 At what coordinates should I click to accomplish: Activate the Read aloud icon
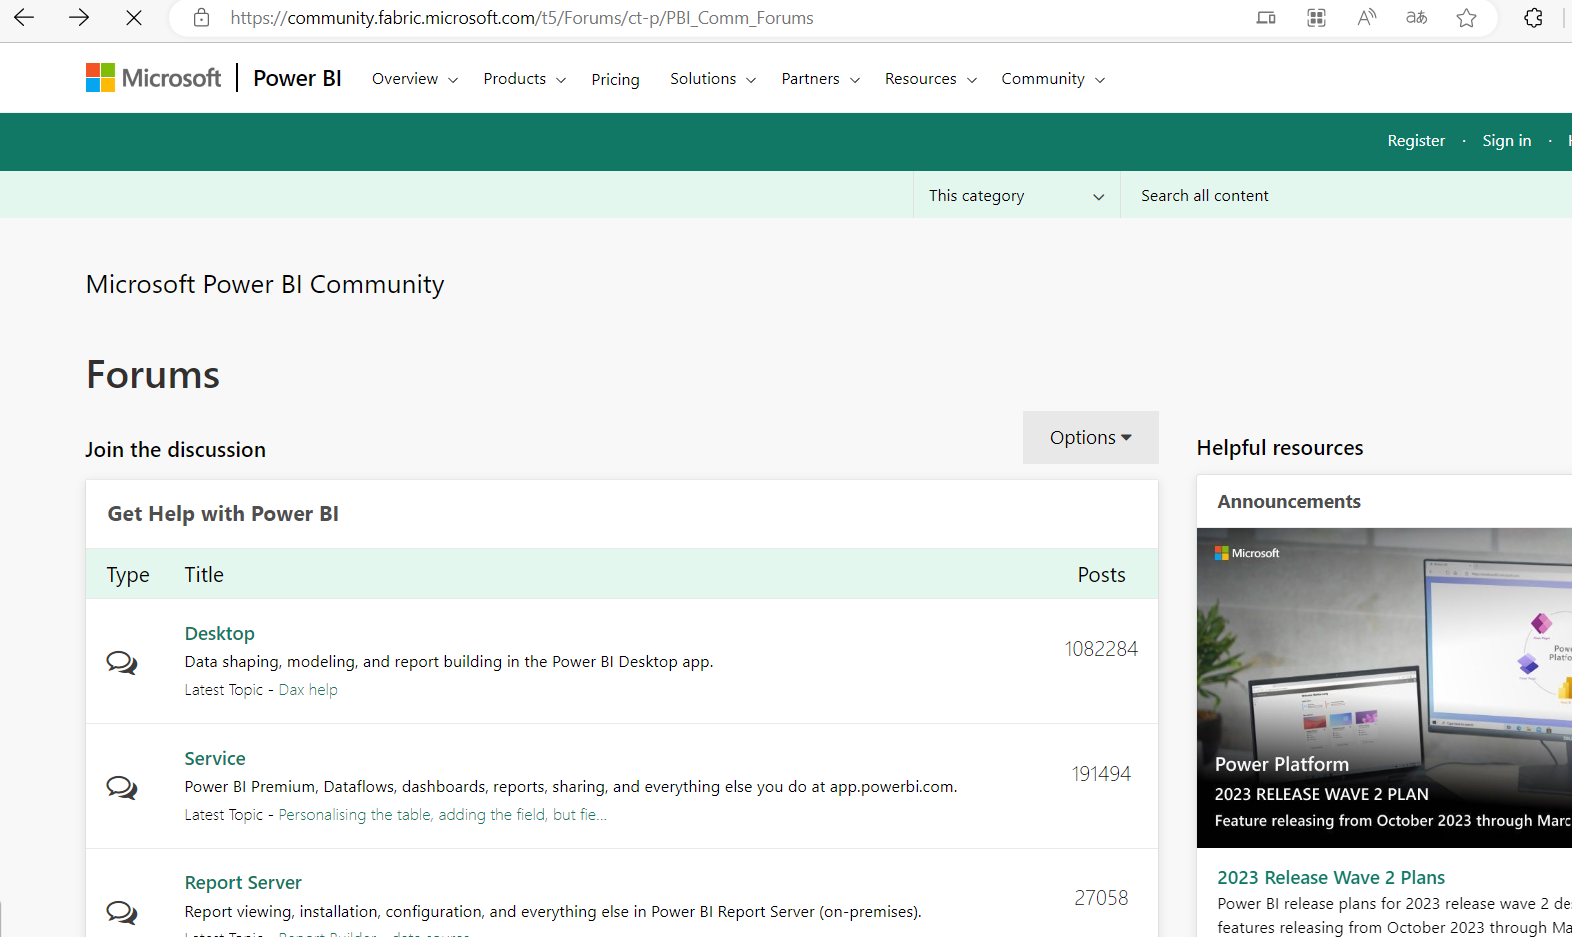[1366, 18]
